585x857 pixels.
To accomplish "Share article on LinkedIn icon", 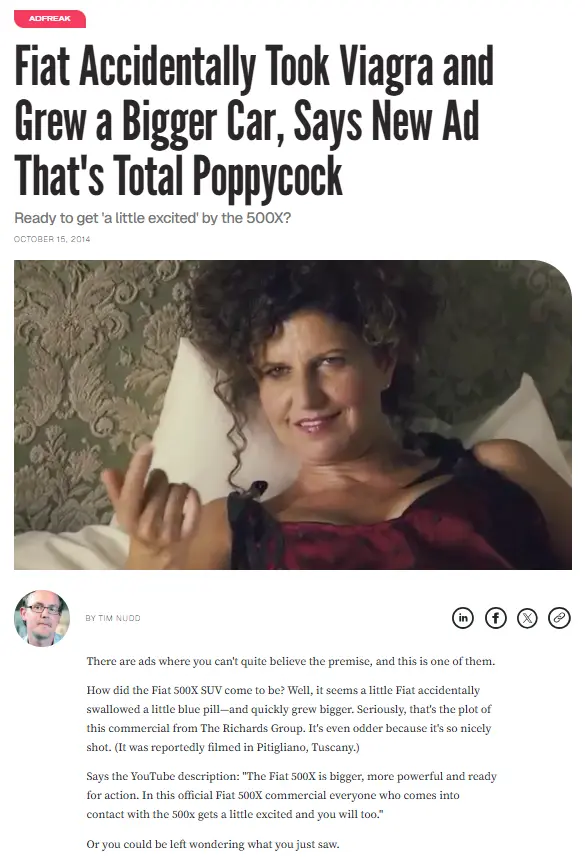I will 463,618.
